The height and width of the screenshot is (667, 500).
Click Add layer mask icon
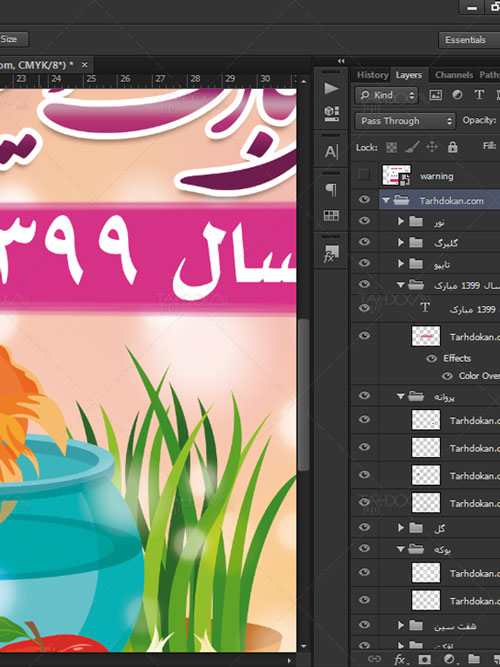pos(424,659)
